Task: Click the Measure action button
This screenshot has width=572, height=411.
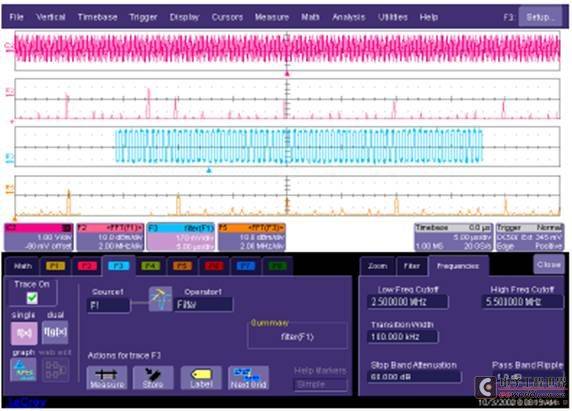Action: tap(107, 378)
